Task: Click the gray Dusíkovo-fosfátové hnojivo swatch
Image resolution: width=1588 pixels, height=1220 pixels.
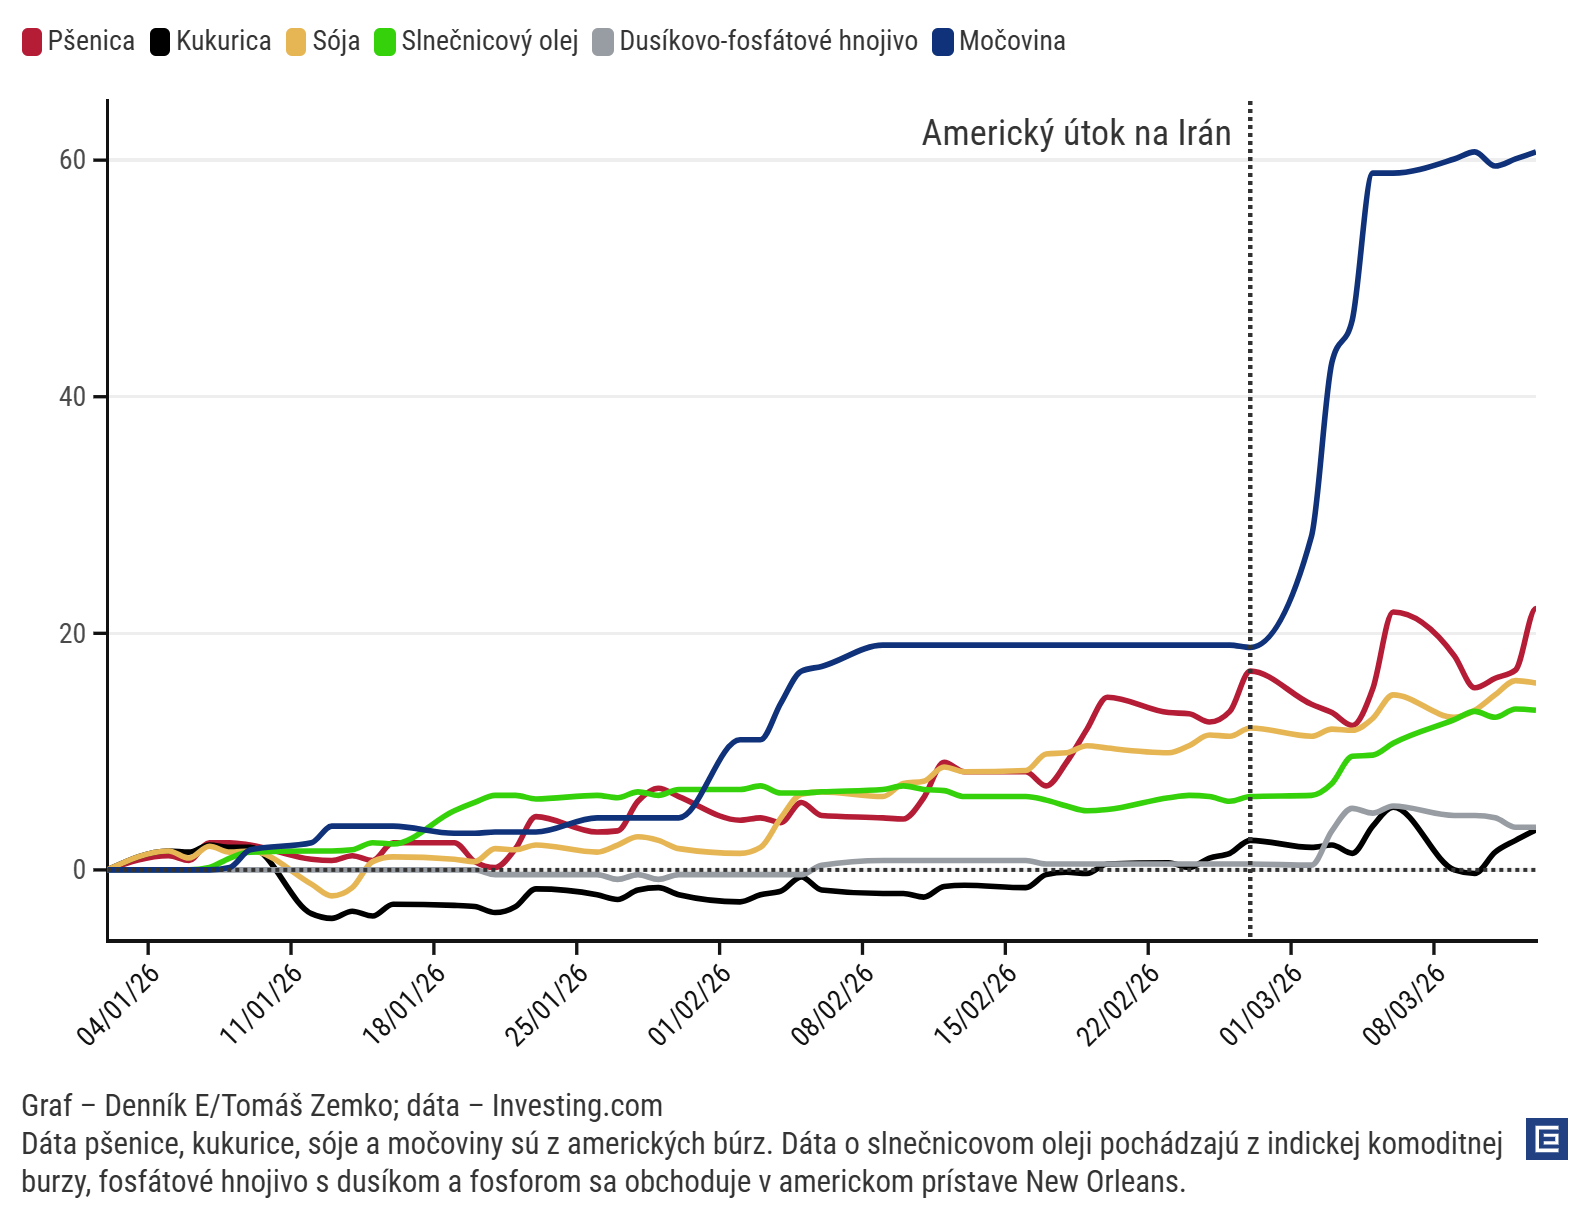Action: [603, 42]
